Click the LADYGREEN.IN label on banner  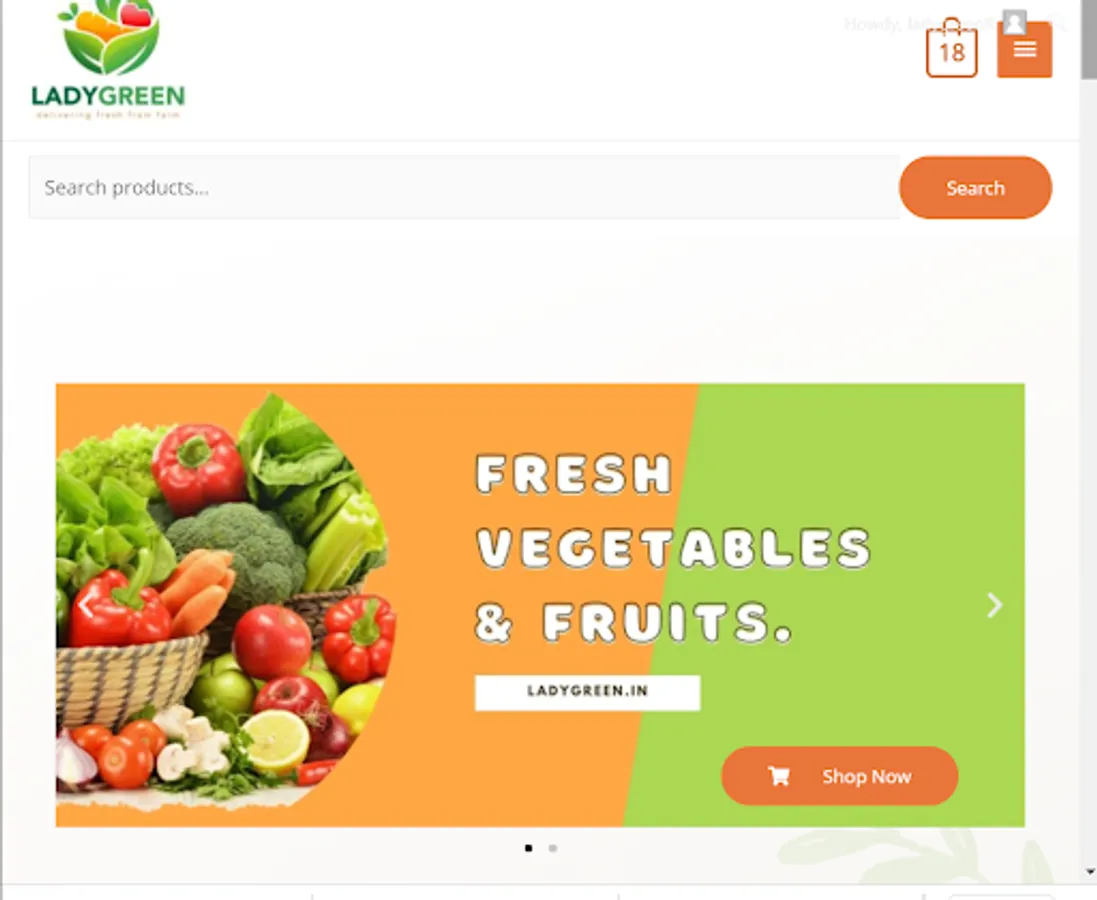click(x=588, y=692)
